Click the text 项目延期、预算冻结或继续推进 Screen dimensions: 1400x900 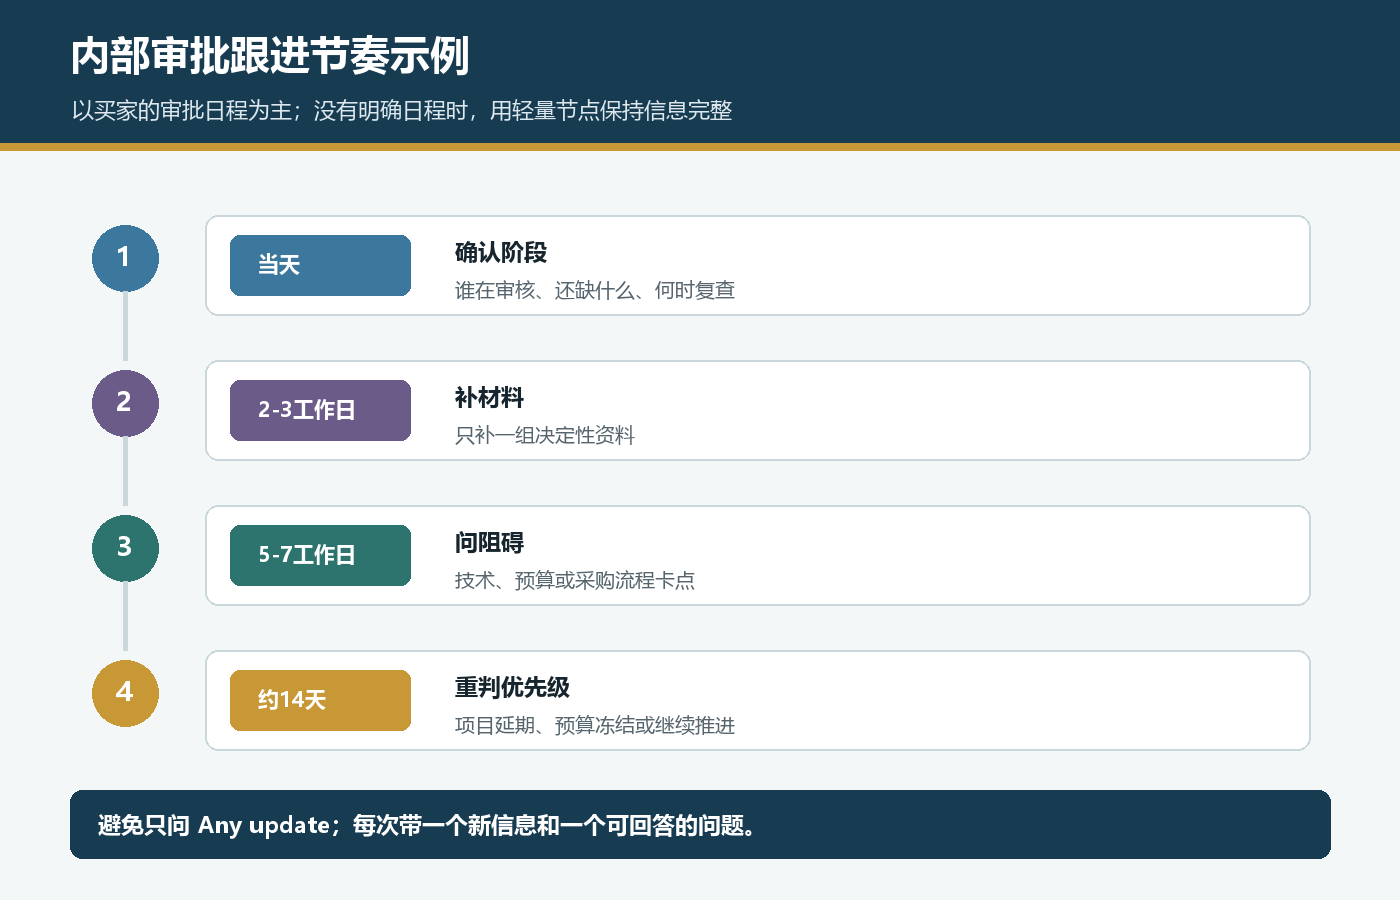point(595,725)
